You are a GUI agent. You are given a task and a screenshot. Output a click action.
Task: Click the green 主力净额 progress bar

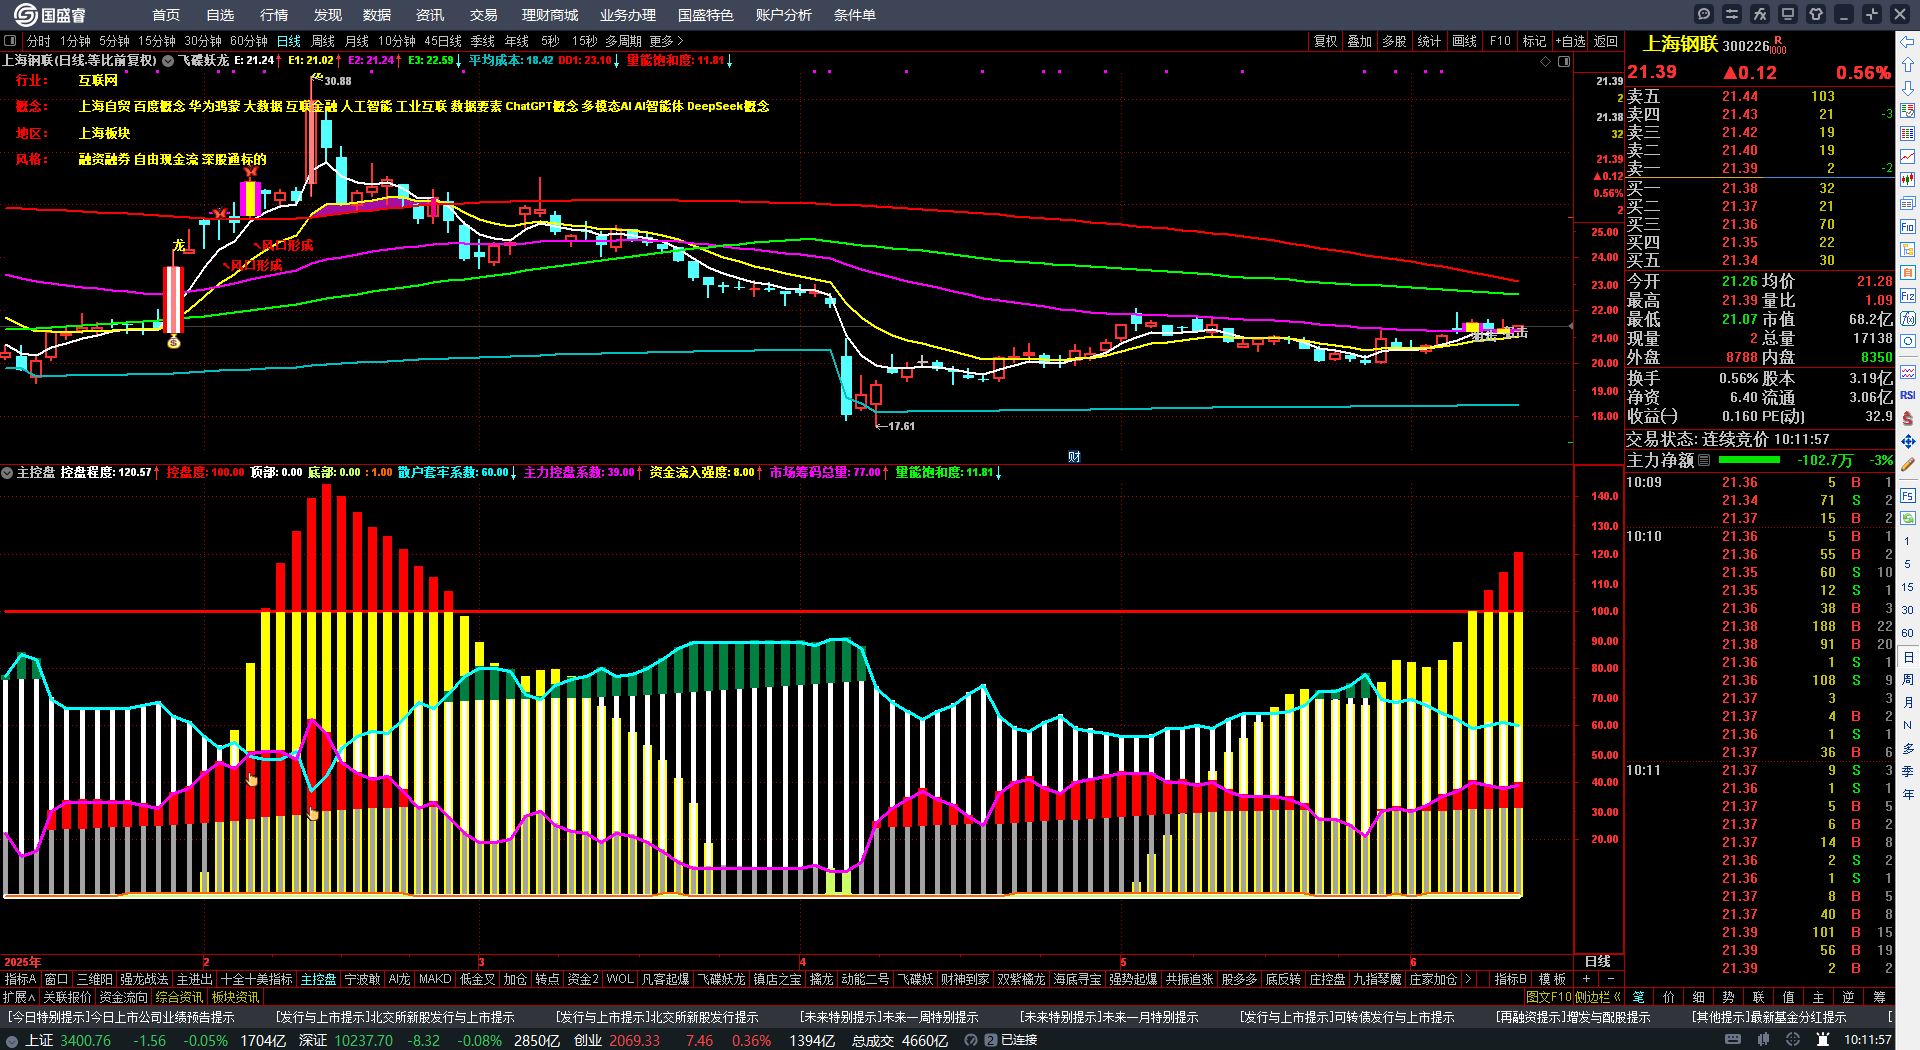pos(1749,460)
